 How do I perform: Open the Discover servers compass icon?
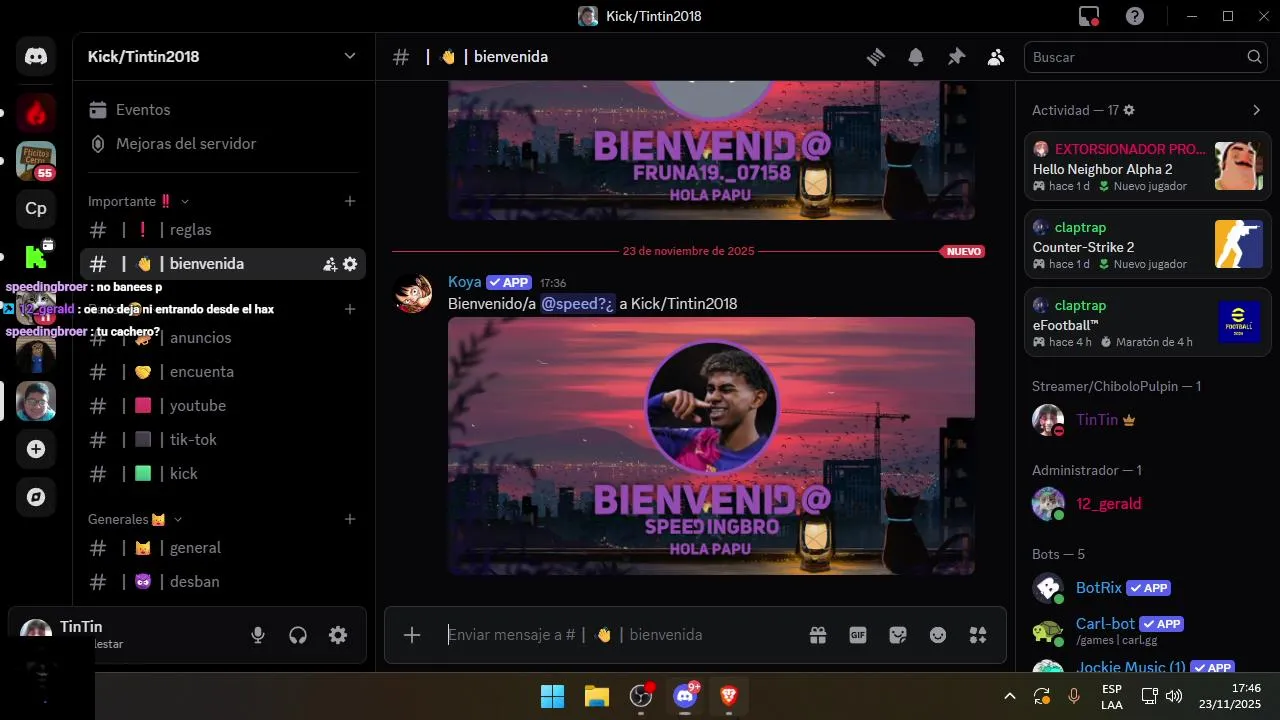pos(36,497)
